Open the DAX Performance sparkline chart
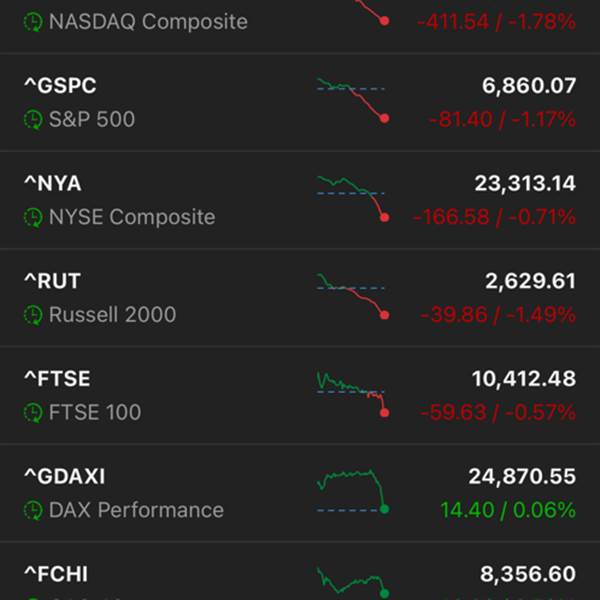 click(352, 490)
